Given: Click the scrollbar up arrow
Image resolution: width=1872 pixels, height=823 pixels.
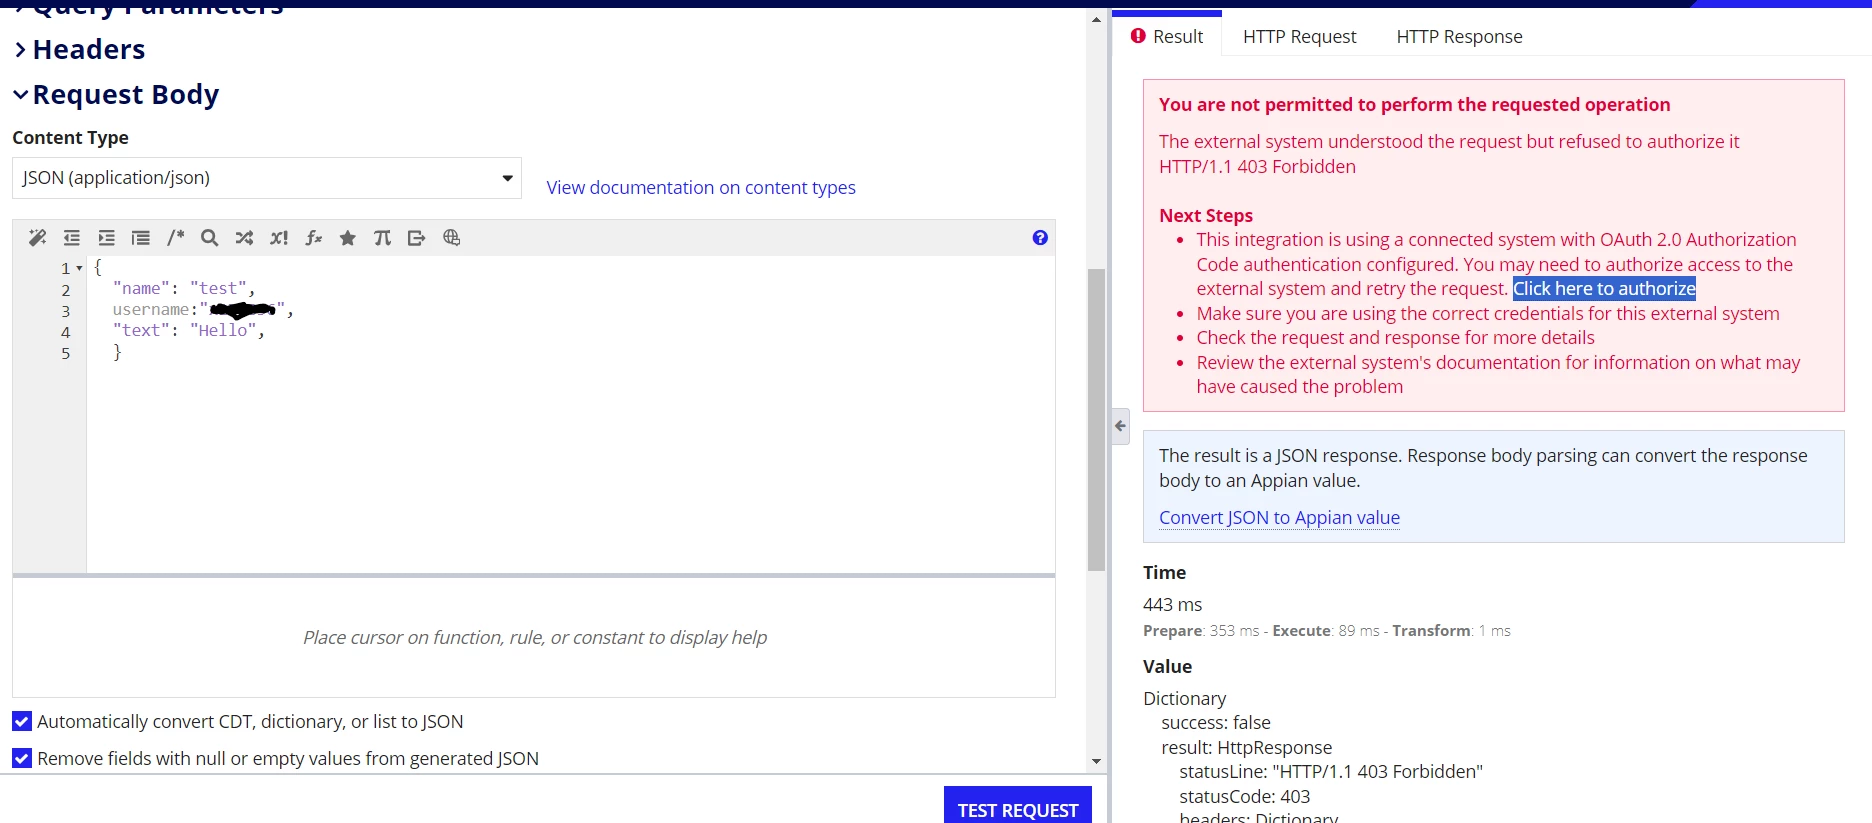Looking at the screenshot, I should (x=1096, y=19).
